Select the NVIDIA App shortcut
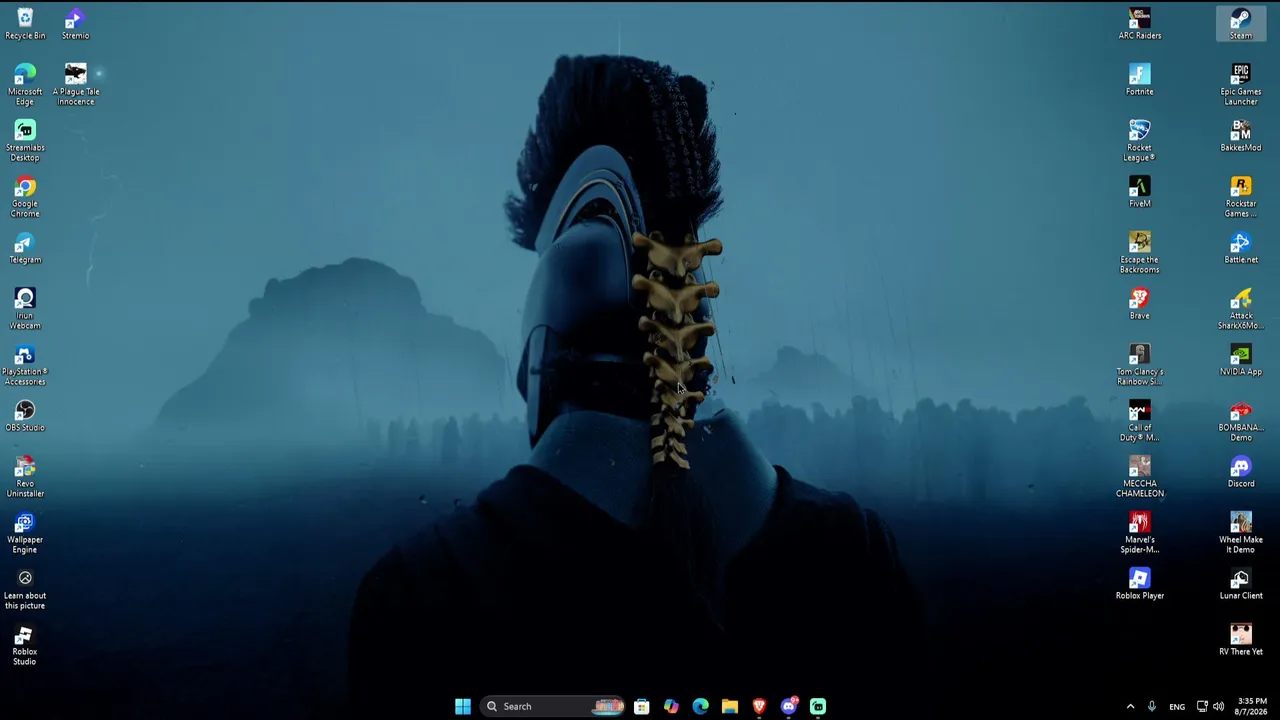Viewport: 1280px width, 720px height. 1241,360
